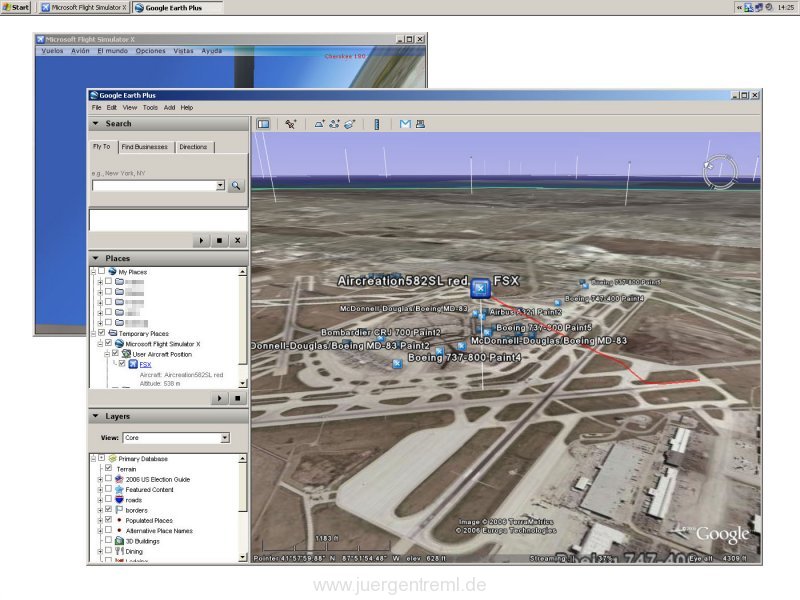The image size is (800, 600).
Task: Disable the borders layer checkbox
Action: coord(108,509)
